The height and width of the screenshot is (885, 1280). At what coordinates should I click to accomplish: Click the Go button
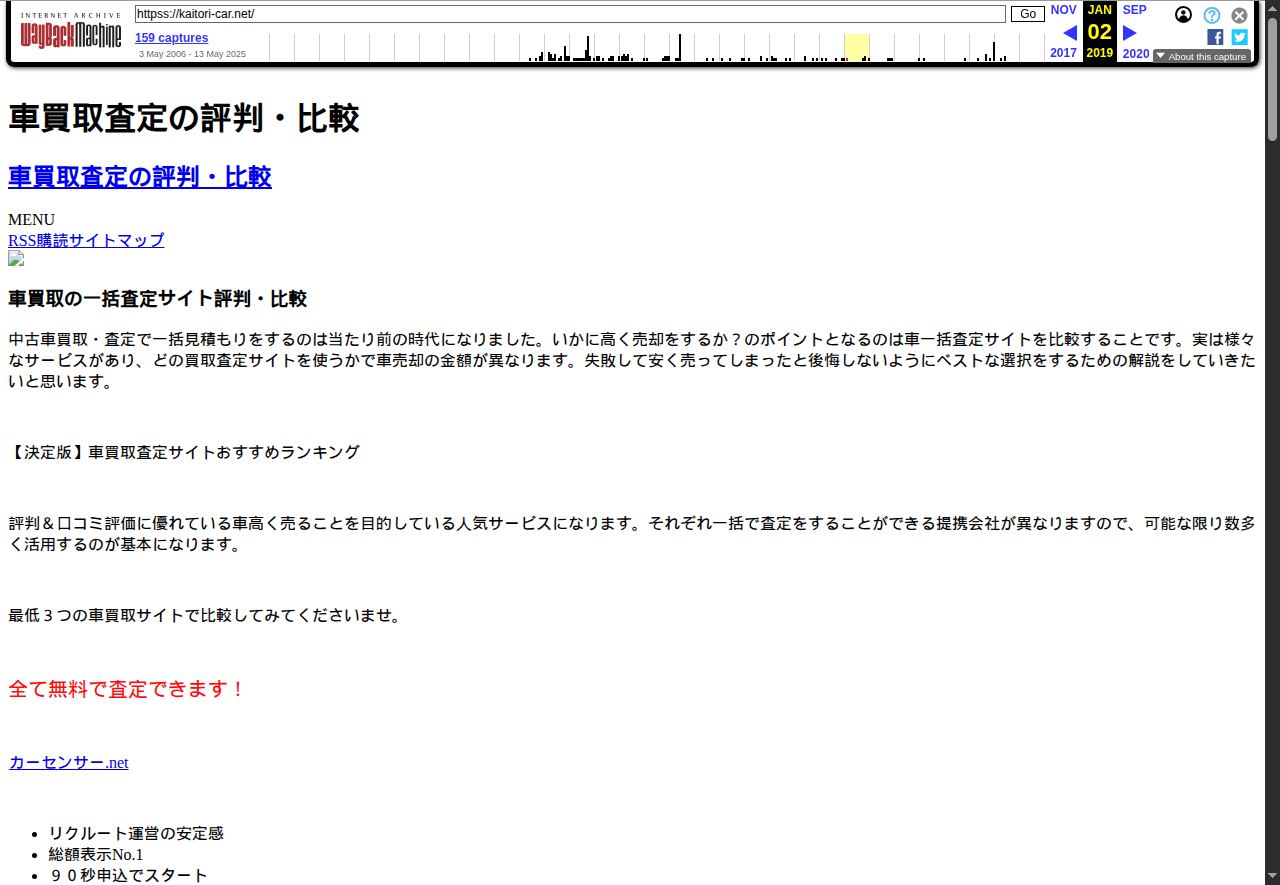(1027, 14)
